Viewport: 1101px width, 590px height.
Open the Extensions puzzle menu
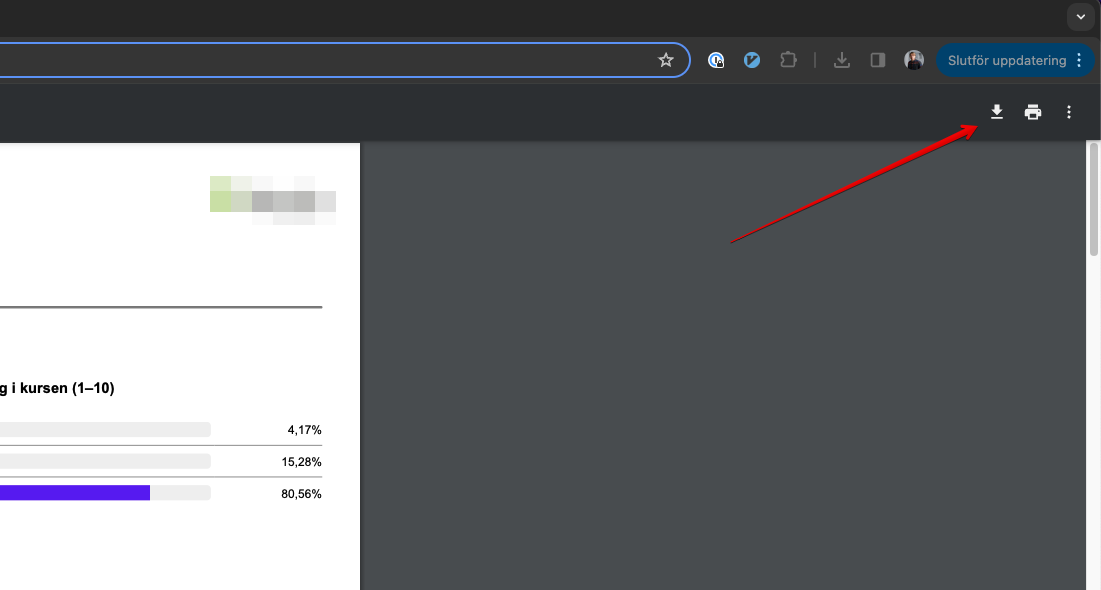[788, 60]
